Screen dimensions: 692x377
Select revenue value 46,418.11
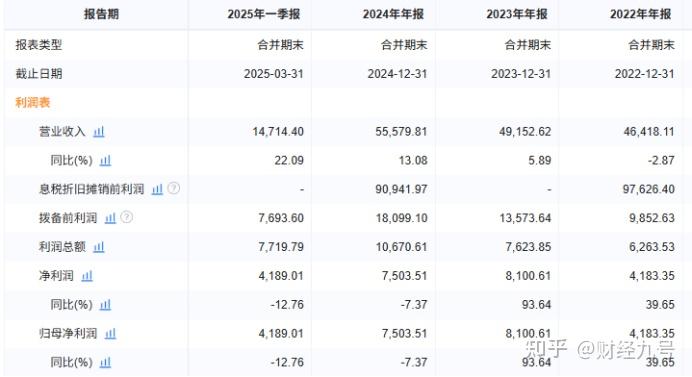click(x=649, y=132)
